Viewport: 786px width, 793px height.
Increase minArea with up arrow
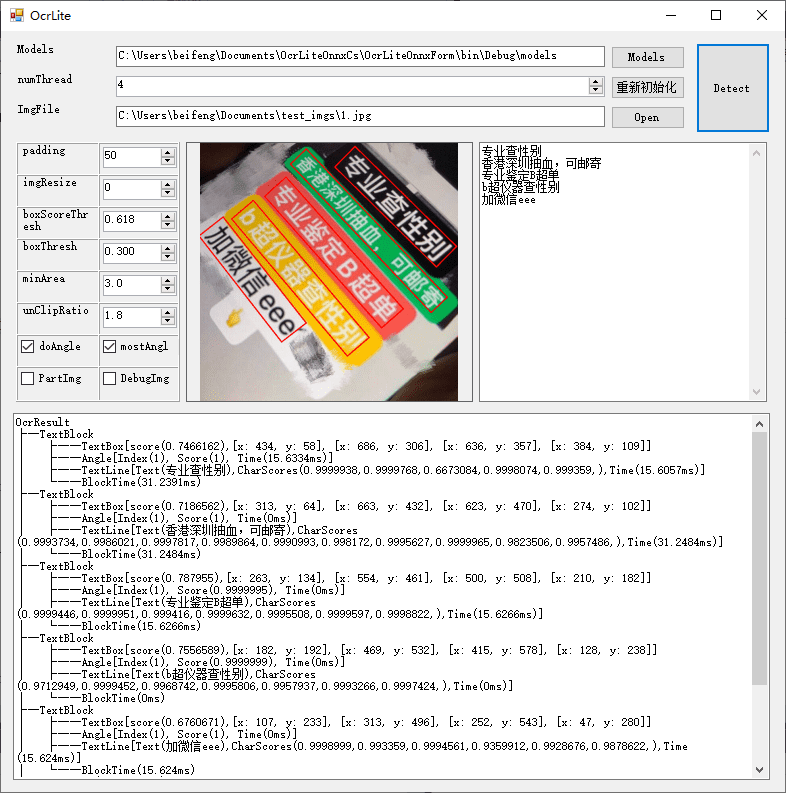168,281
